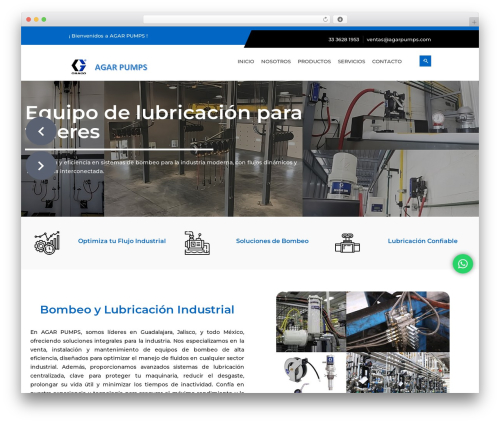Open WhatsApp chat floating button
Viewport: 500px width, 423px height.
463,264
